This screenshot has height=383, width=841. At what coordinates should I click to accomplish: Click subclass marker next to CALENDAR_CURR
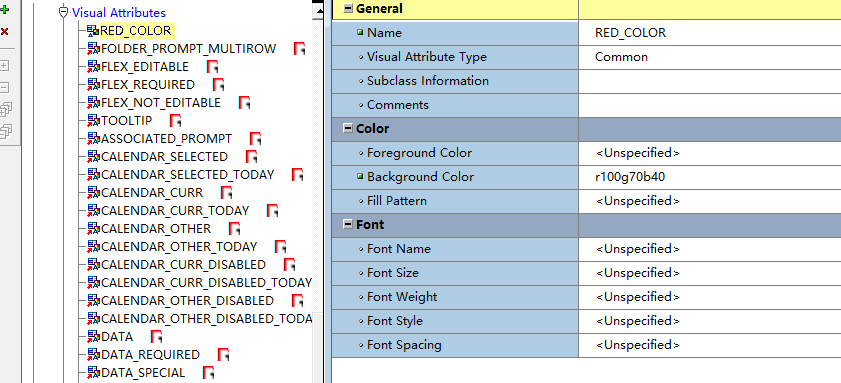(x=226, y=193)
